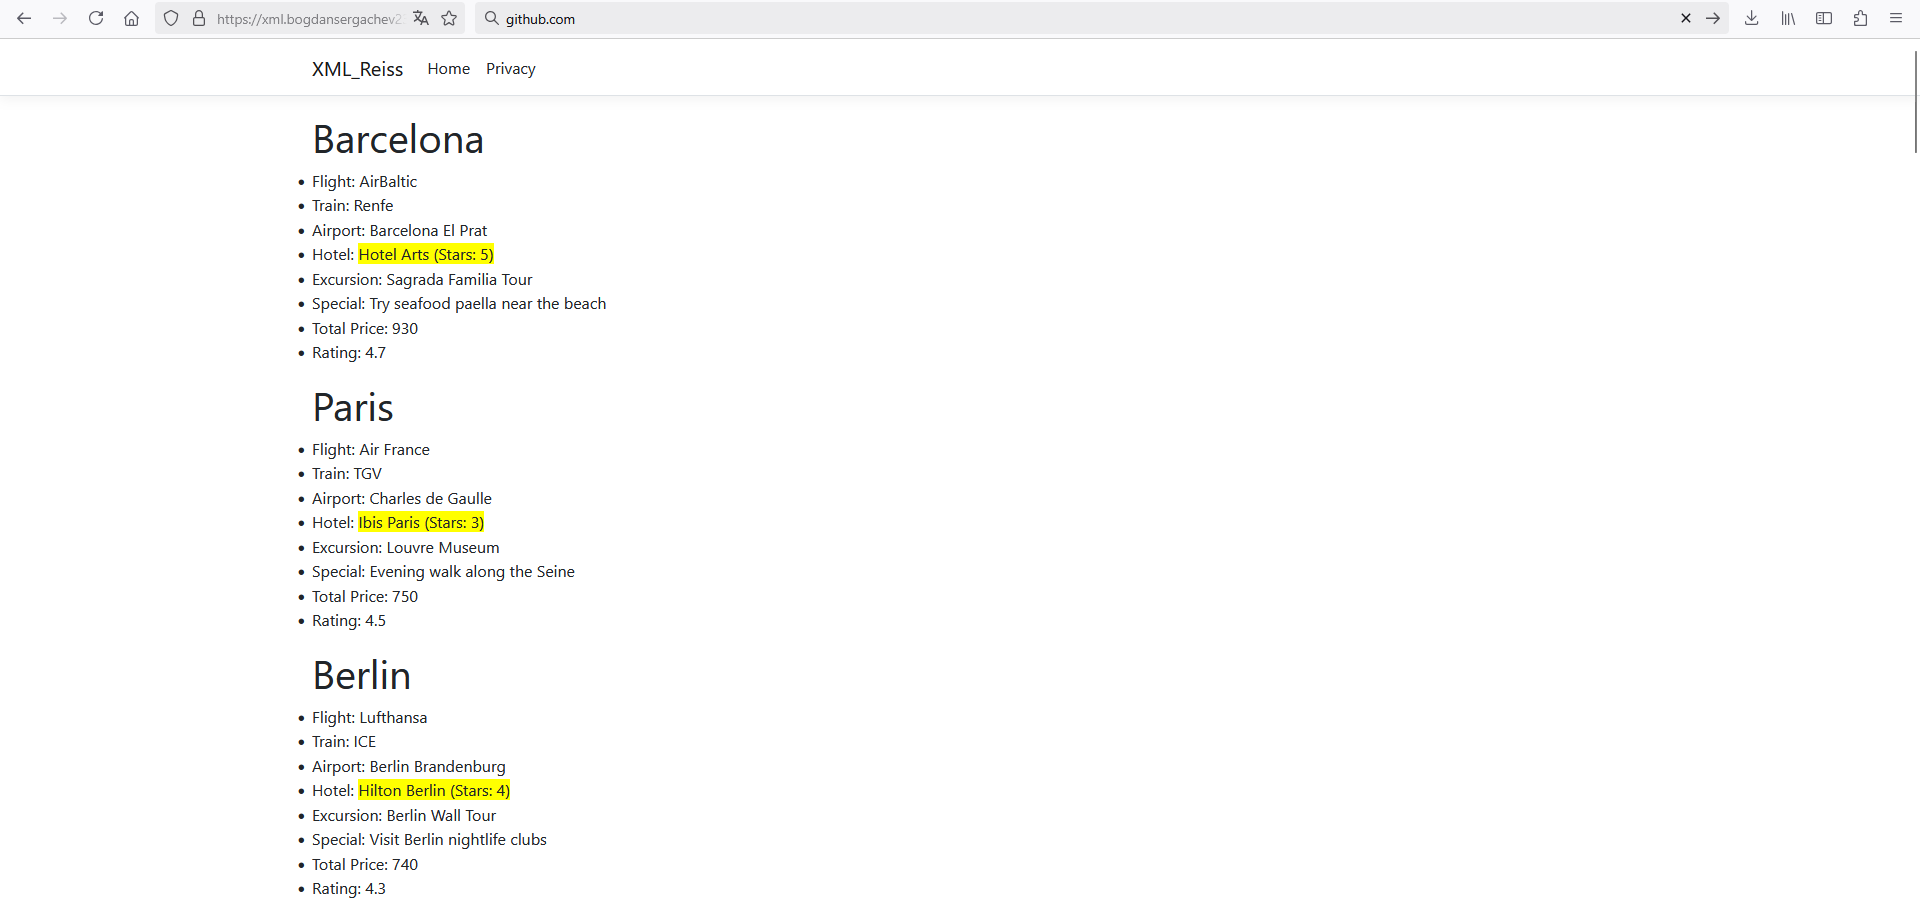
Task: Open the tracking protection shield
Action: pyautogui.click(x=171, y=19)
